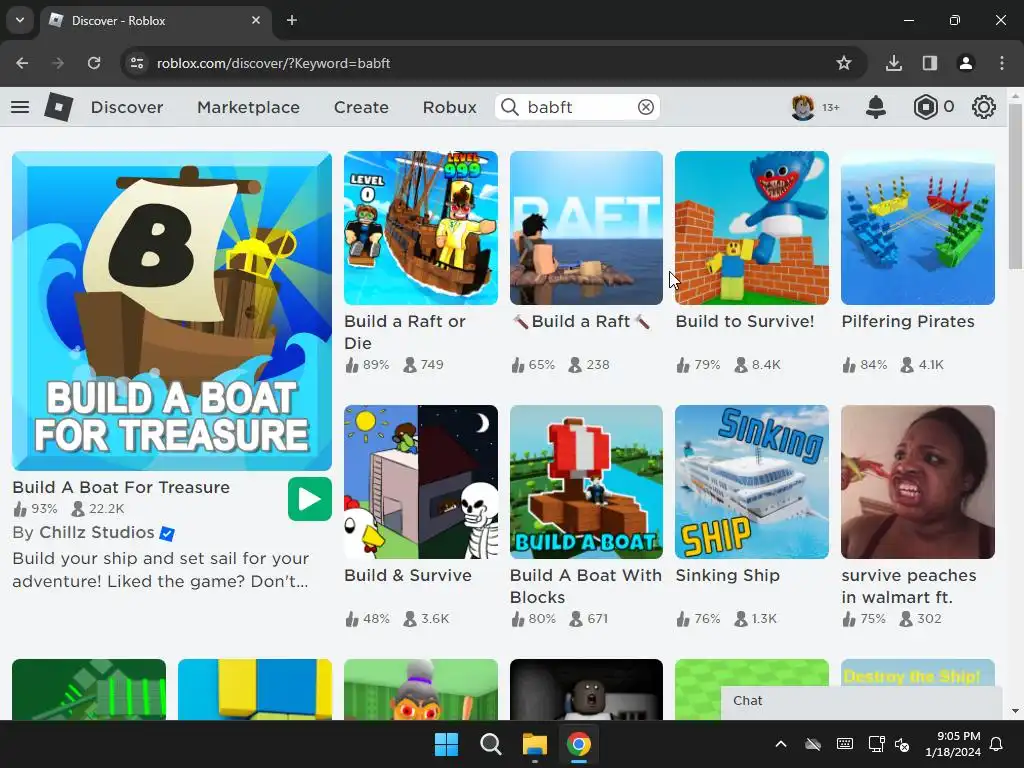The image size is (1024, 768).
Task: Open the Chat panel
Action: point(861,701)
